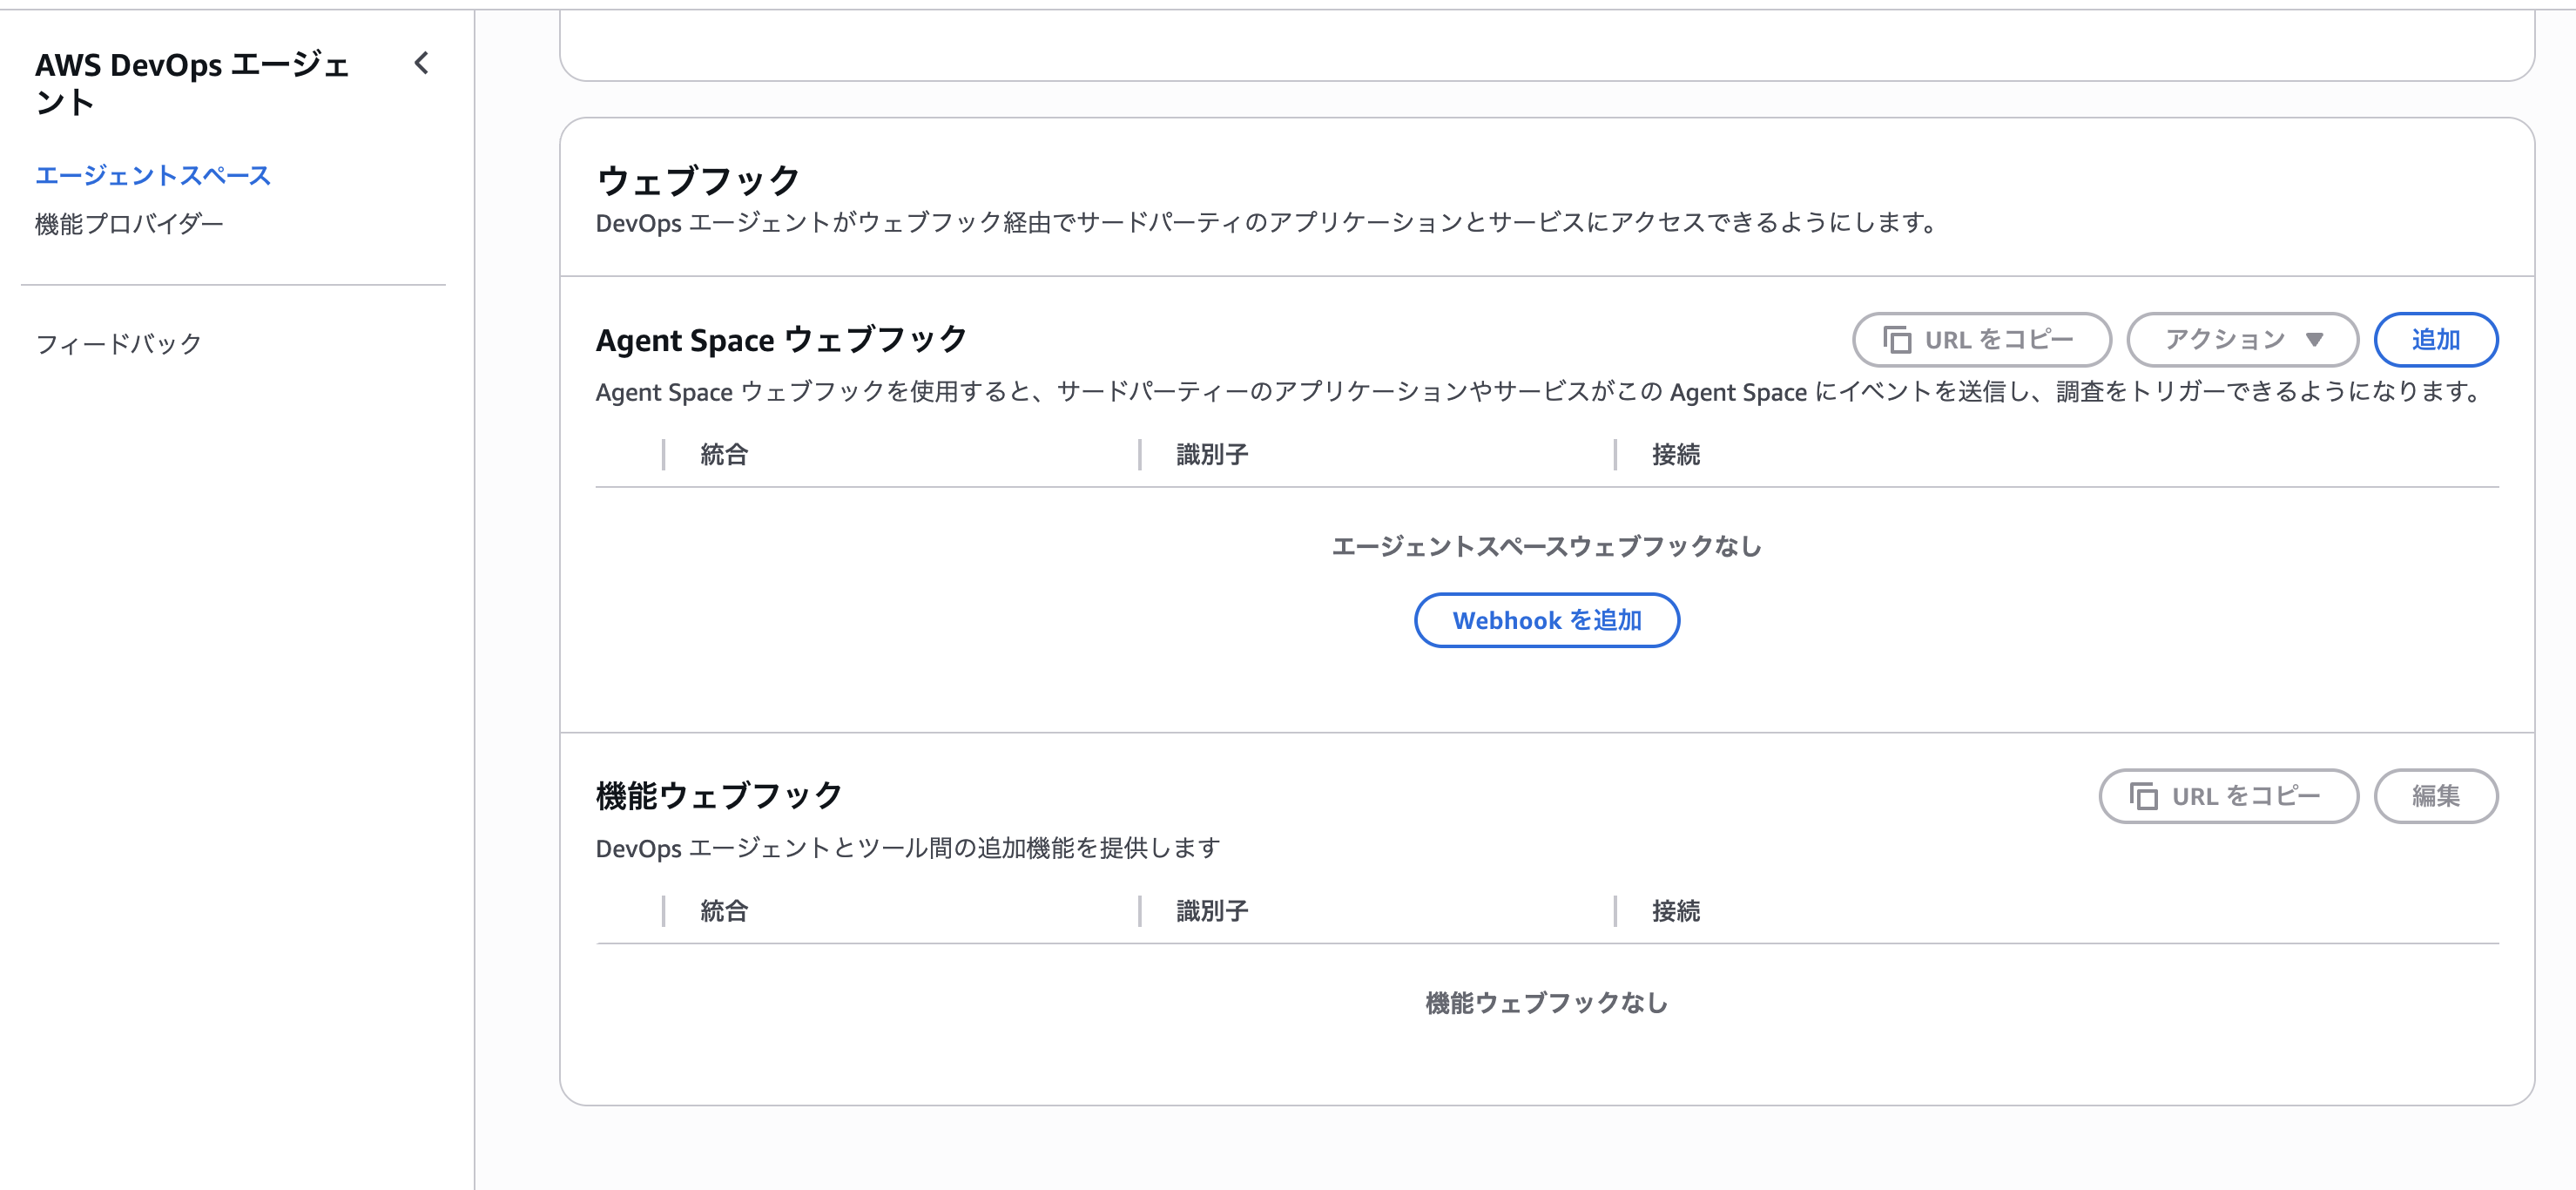Click the アクション dropdown arrow
This screenshot has width=2576, height=1190.
[2314, 340]
